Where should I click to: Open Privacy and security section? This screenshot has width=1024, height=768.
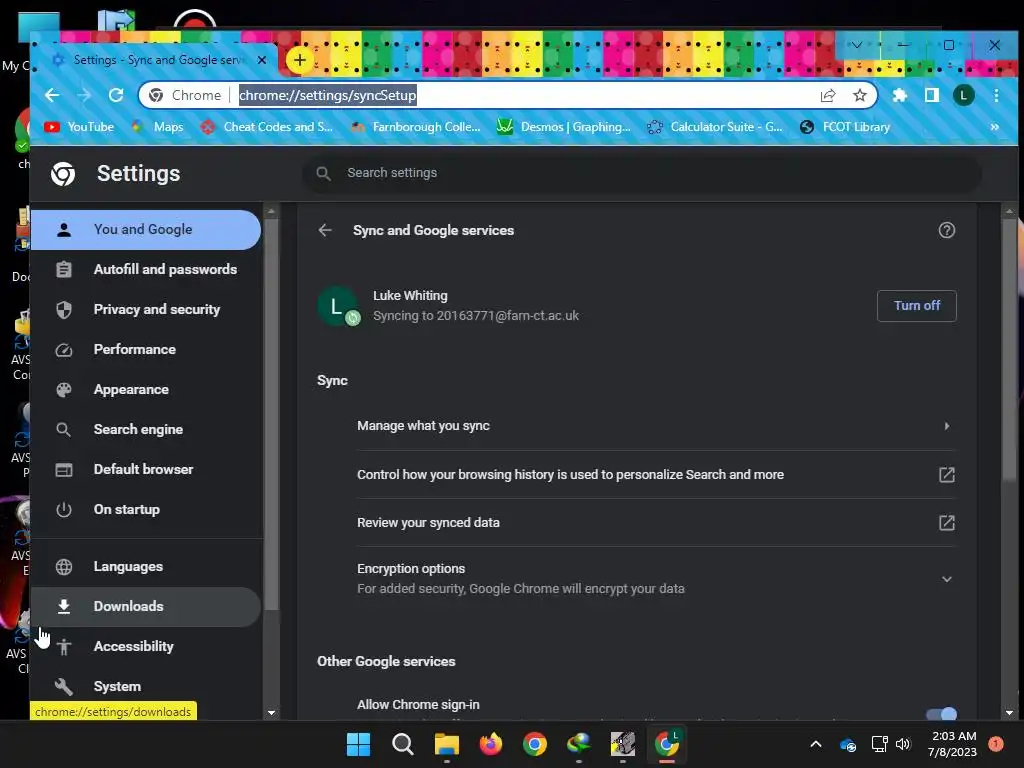(145, 310)
